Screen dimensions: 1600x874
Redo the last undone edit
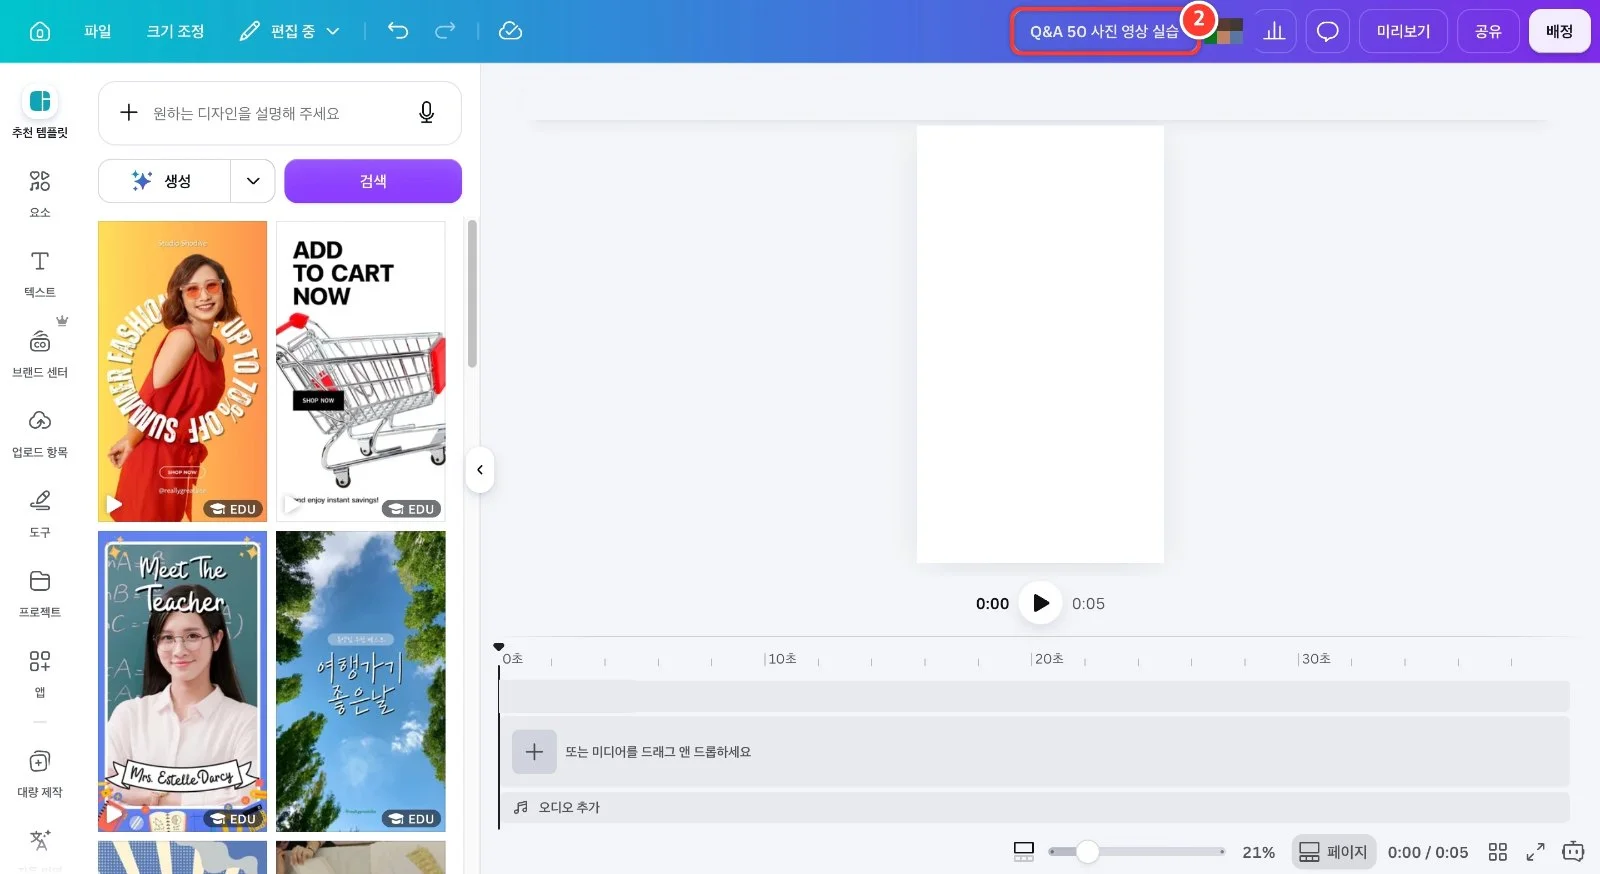point(445,31)
